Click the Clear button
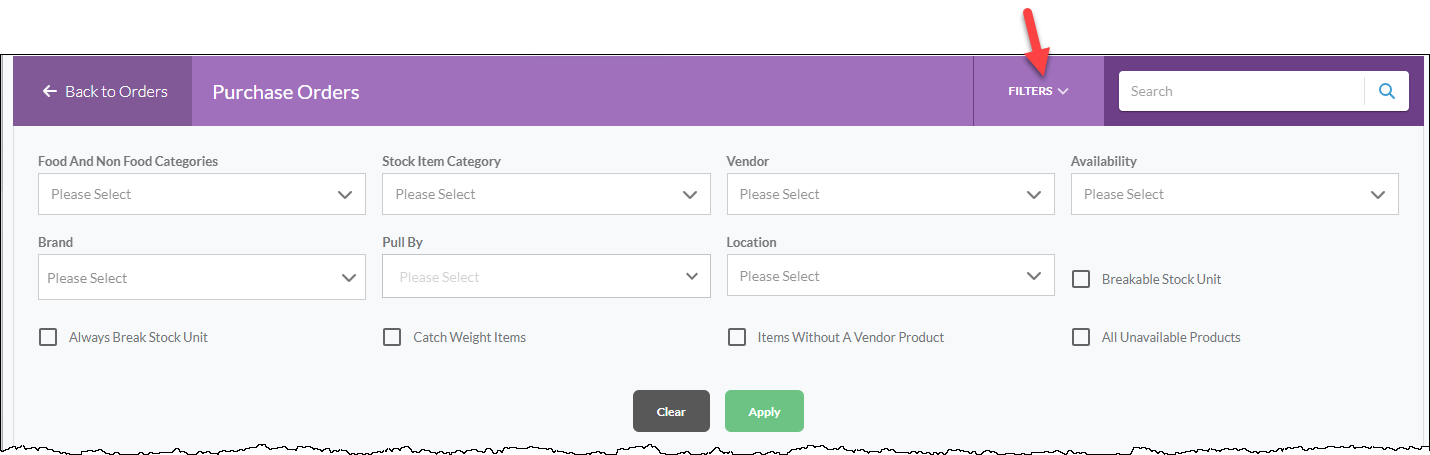Screen dimensions: 1430x455 pos(671,411)
